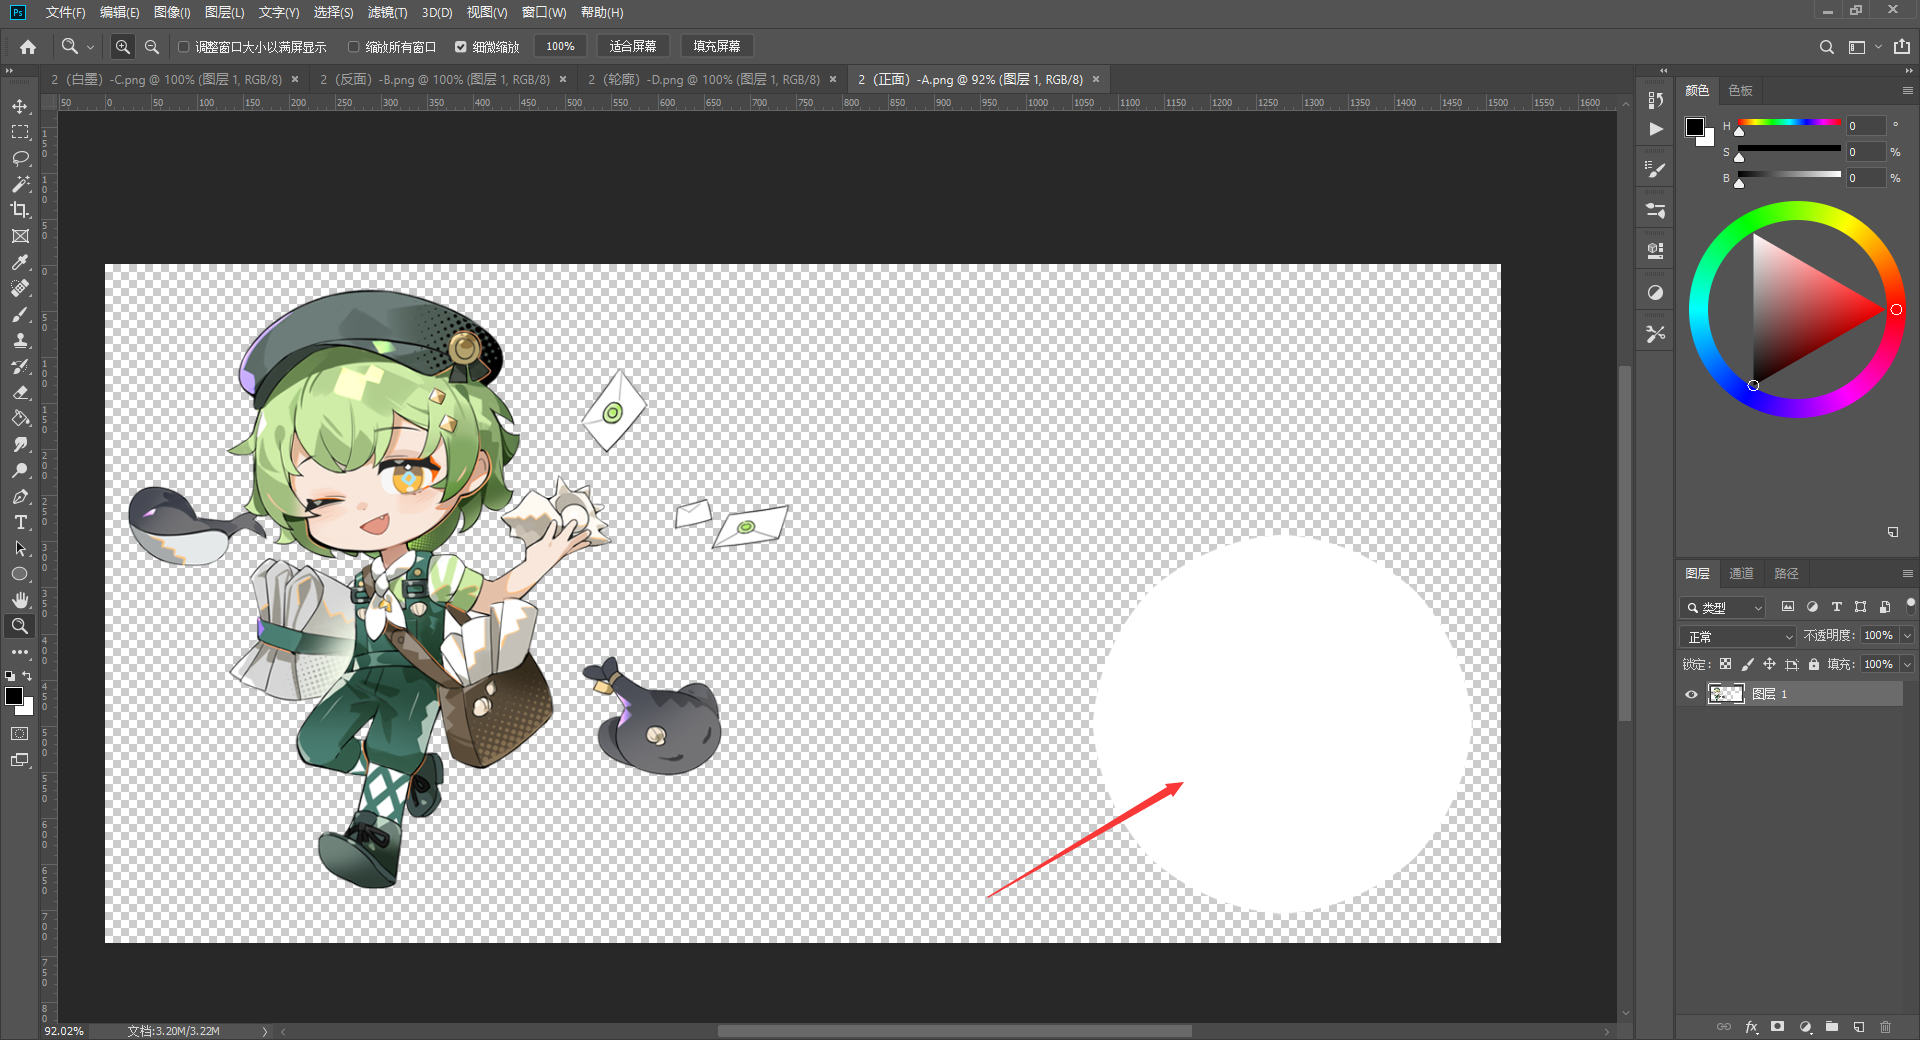Viewport: 1920px width, 1040px height.
Task: Select the Clone Stamp tool
Action: point(20,340)
